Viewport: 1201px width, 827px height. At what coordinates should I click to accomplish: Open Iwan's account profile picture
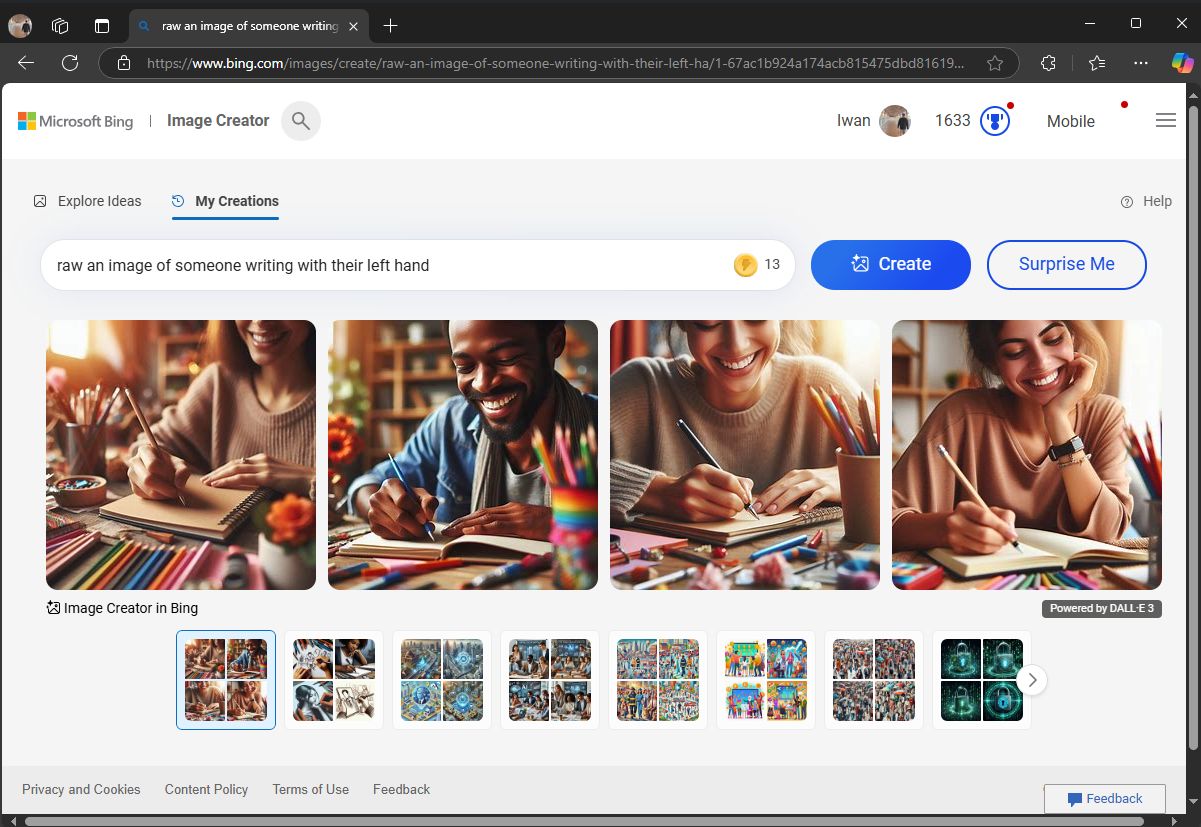pyautogui.click(x=895, y=121)
